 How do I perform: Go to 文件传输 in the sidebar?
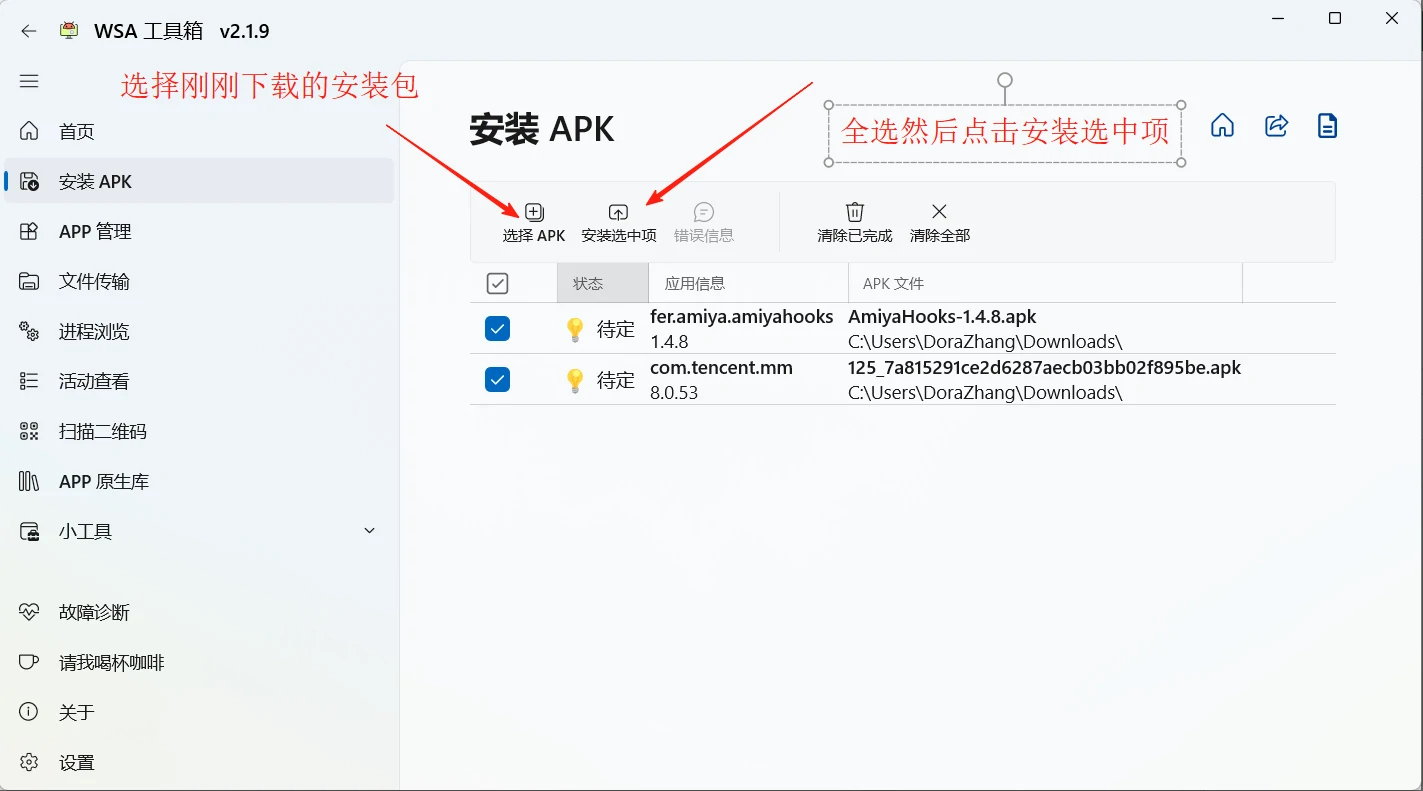tap(94, 282)
